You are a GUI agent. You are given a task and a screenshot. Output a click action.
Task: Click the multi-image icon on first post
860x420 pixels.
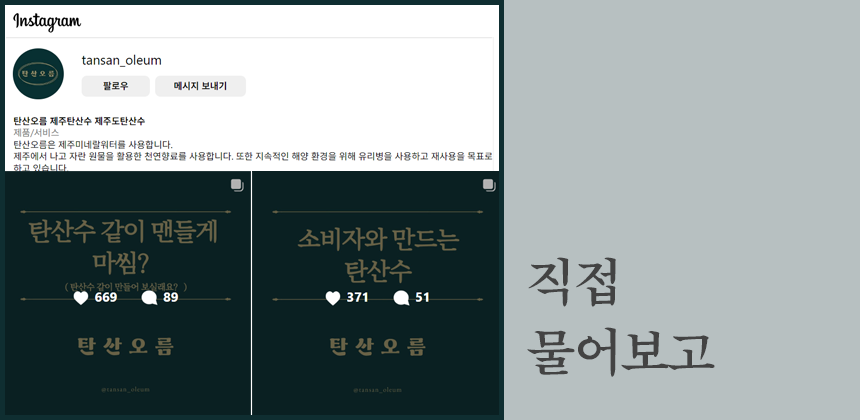237,185
